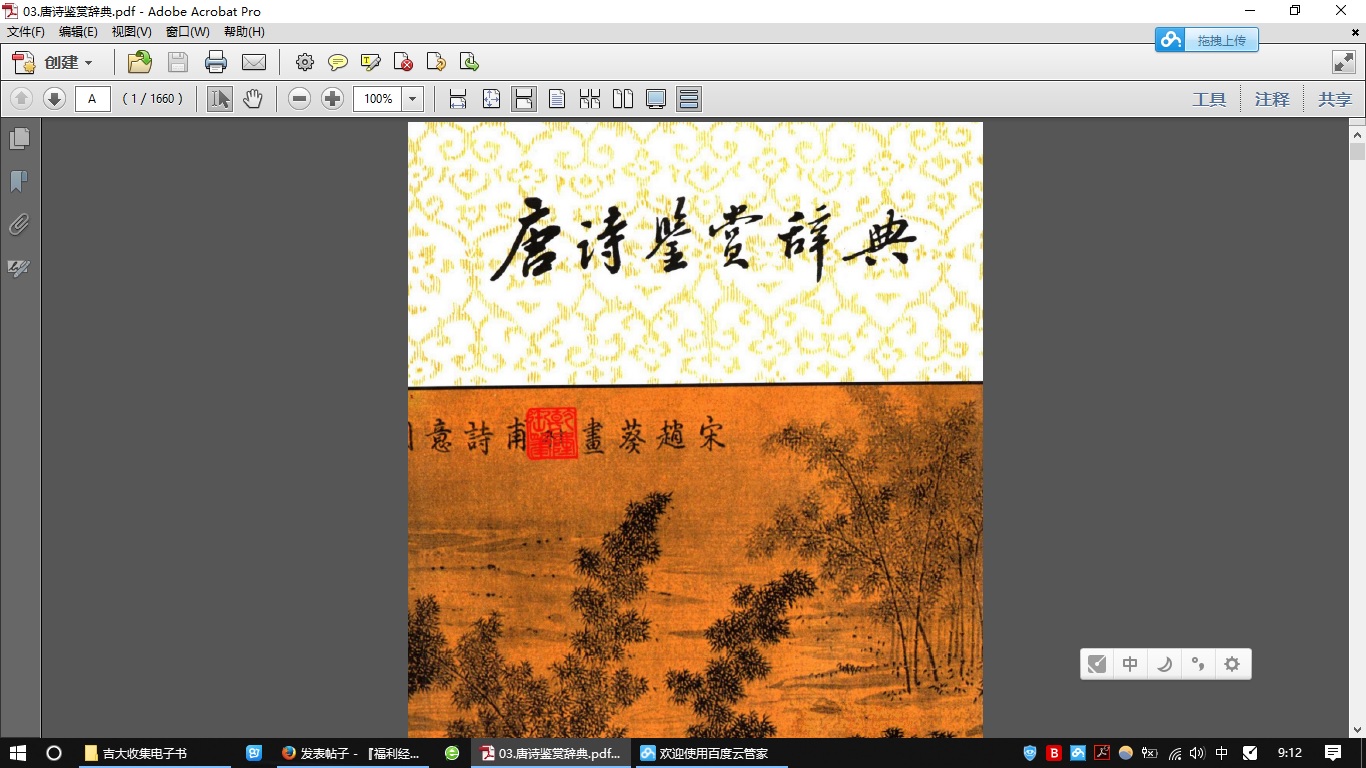Open the gear settings toolbar icon
Screen dimensions: 1366x768
(x=305, y=62)
